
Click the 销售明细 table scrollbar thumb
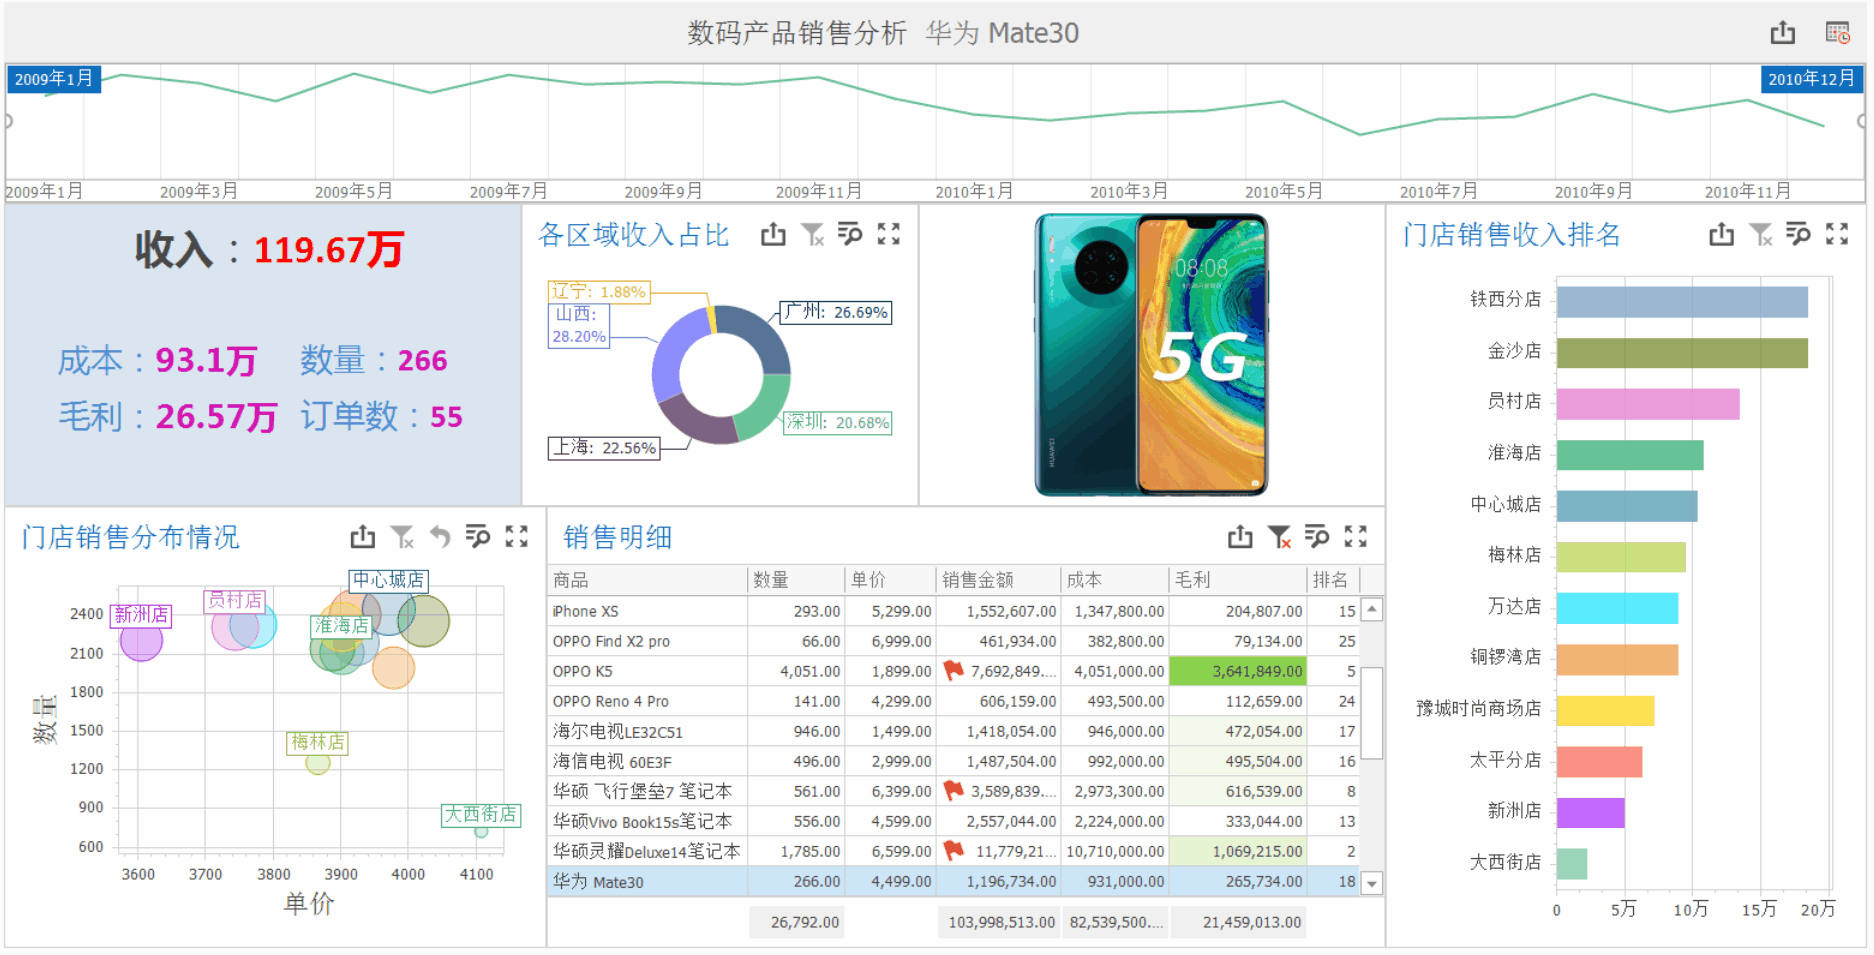[1372, 713]
